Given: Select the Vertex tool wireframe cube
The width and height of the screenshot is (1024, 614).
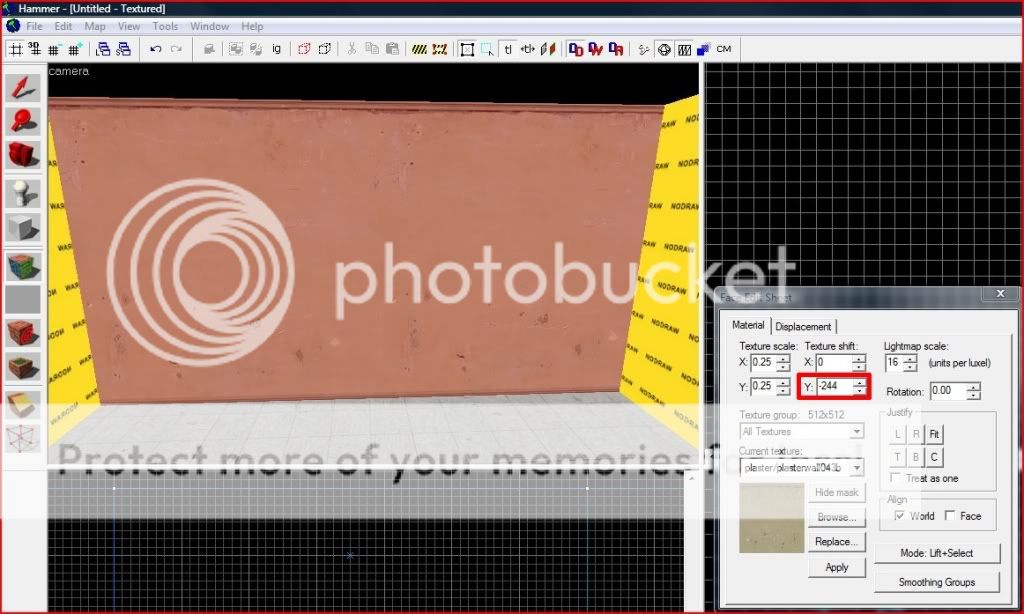Looking at the screenshot, I should [x=23, y=438].
